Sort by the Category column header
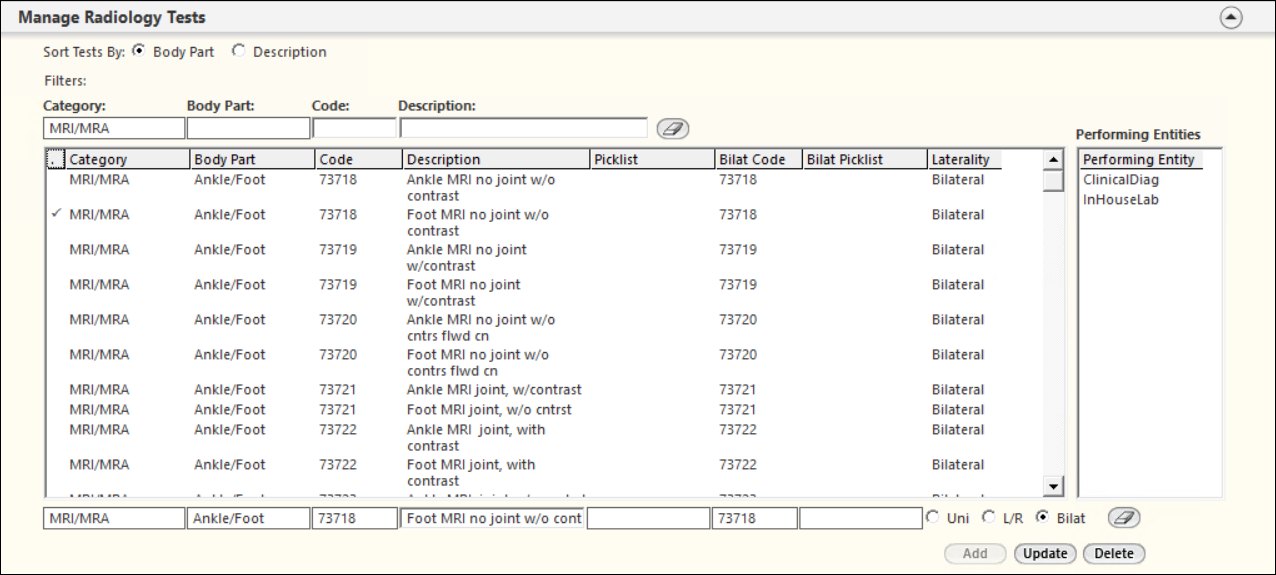Viewport: 1276px width, 575px height. tap(127, 159)
